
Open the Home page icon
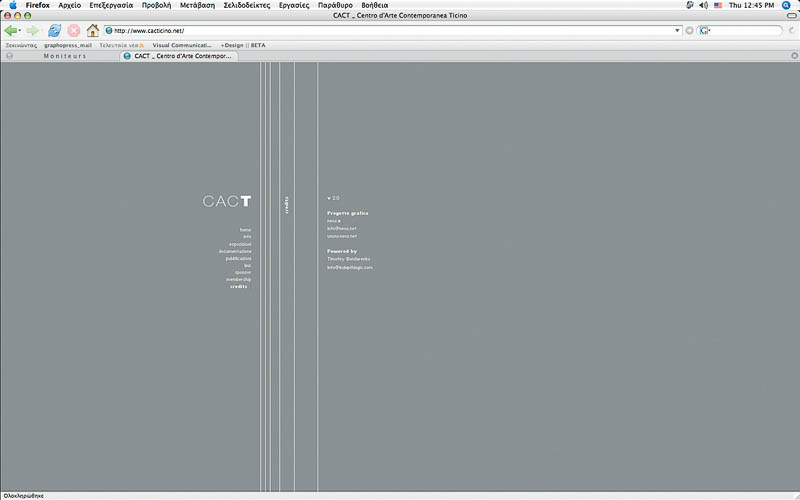coord(92,31)
